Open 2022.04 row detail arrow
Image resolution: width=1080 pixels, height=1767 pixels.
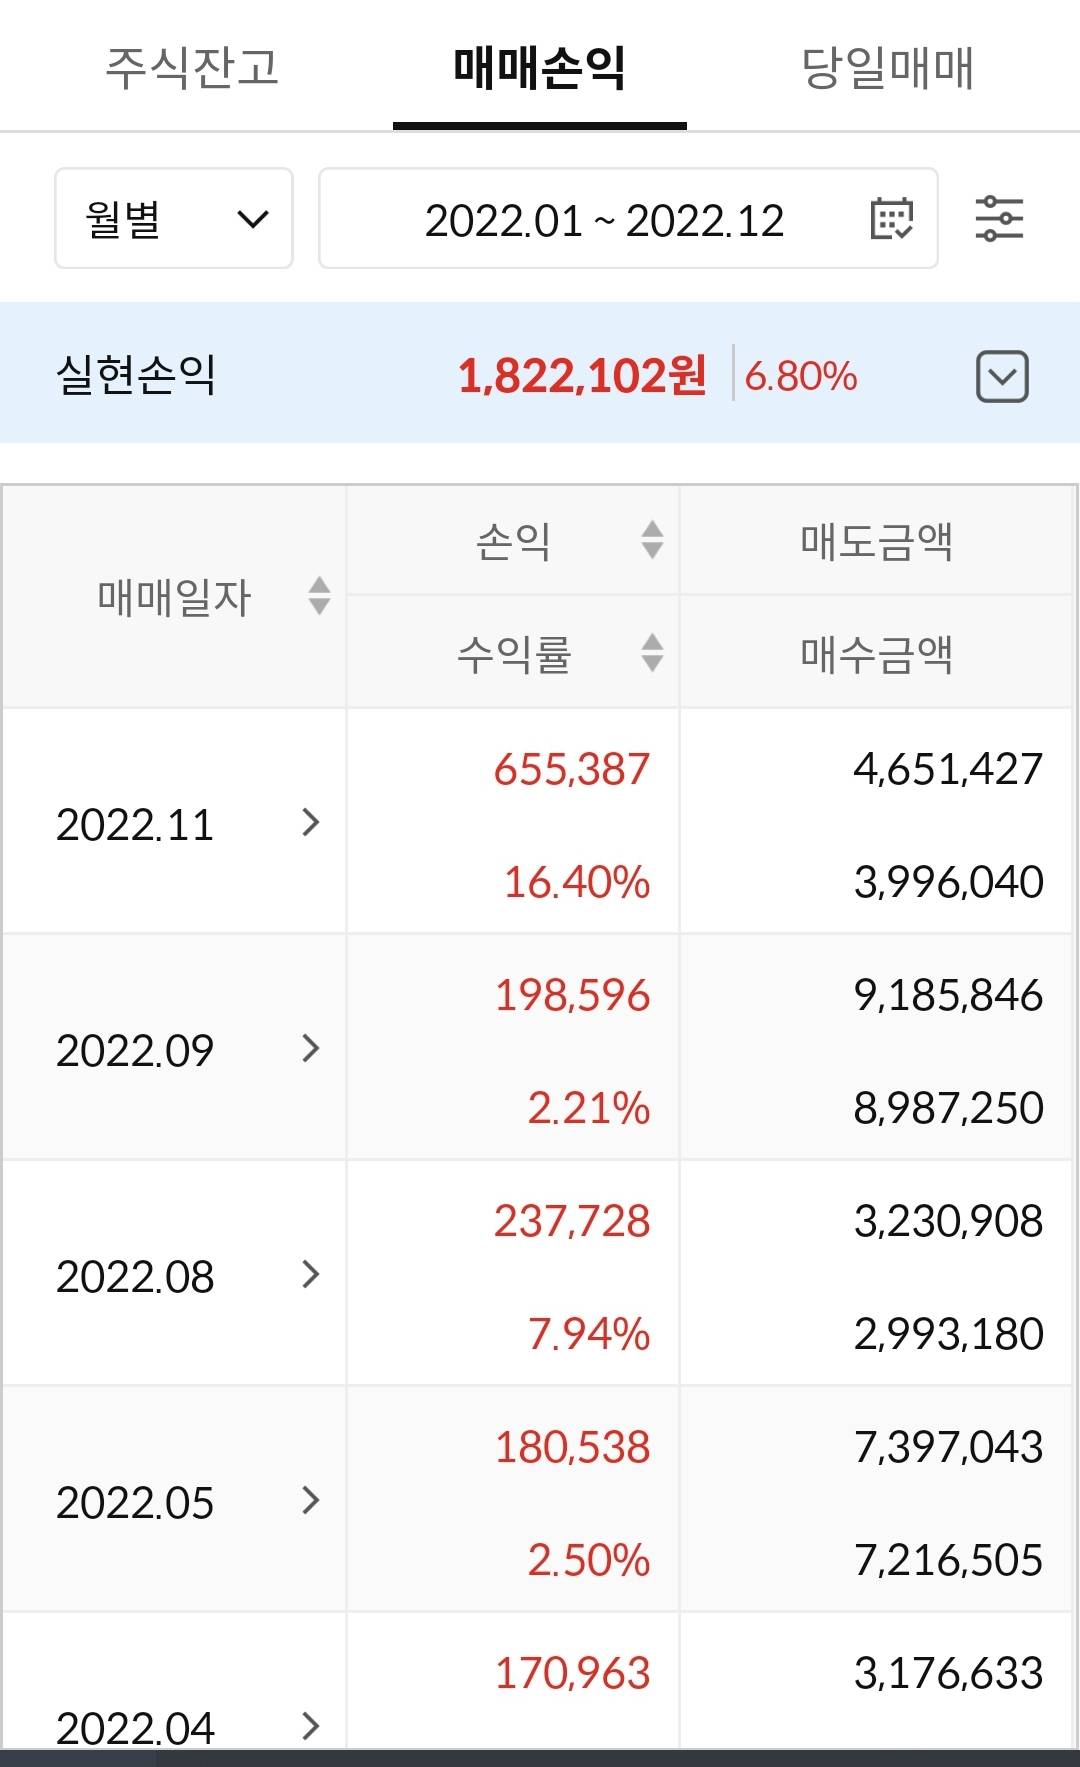[x=311, y=1726]
